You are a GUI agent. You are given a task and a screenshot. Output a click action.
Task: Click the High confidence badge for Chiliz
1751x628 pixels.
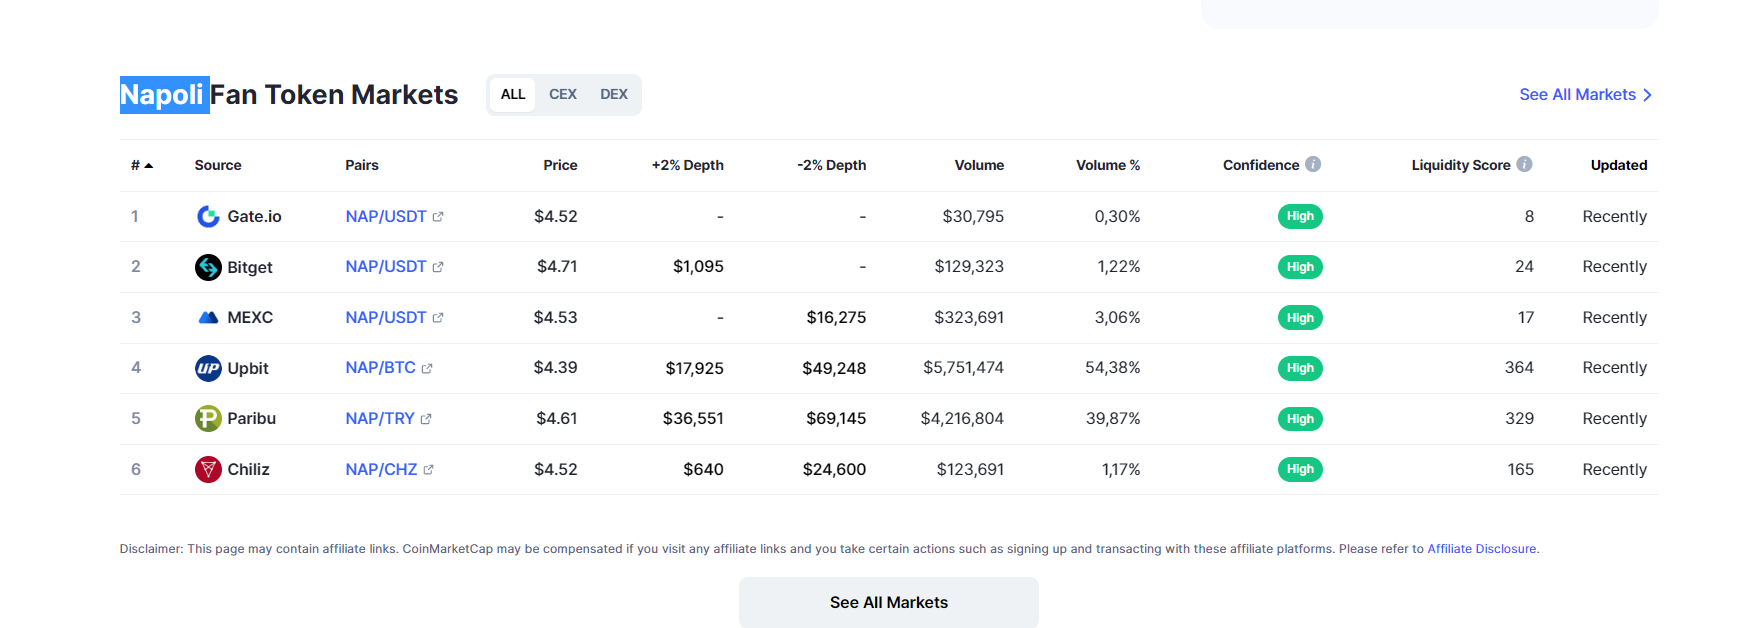[x=1300, y=469]
